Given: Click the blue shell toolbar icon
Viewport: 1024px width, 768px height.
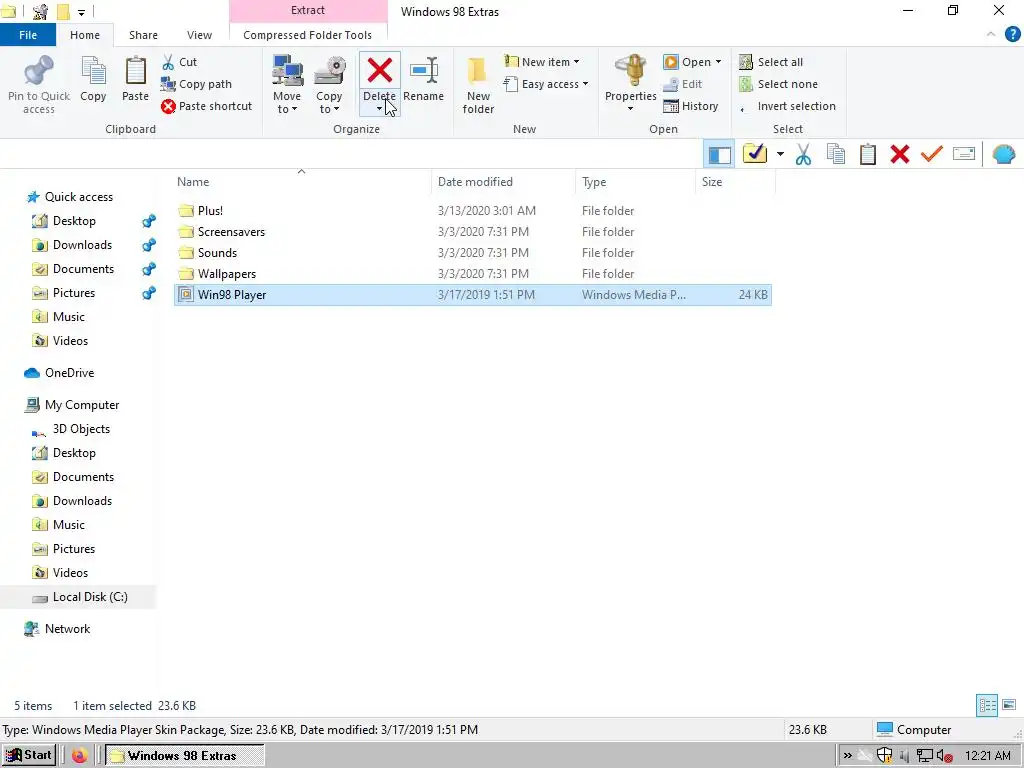Looking at the screenshot, I should [1003, 155].
